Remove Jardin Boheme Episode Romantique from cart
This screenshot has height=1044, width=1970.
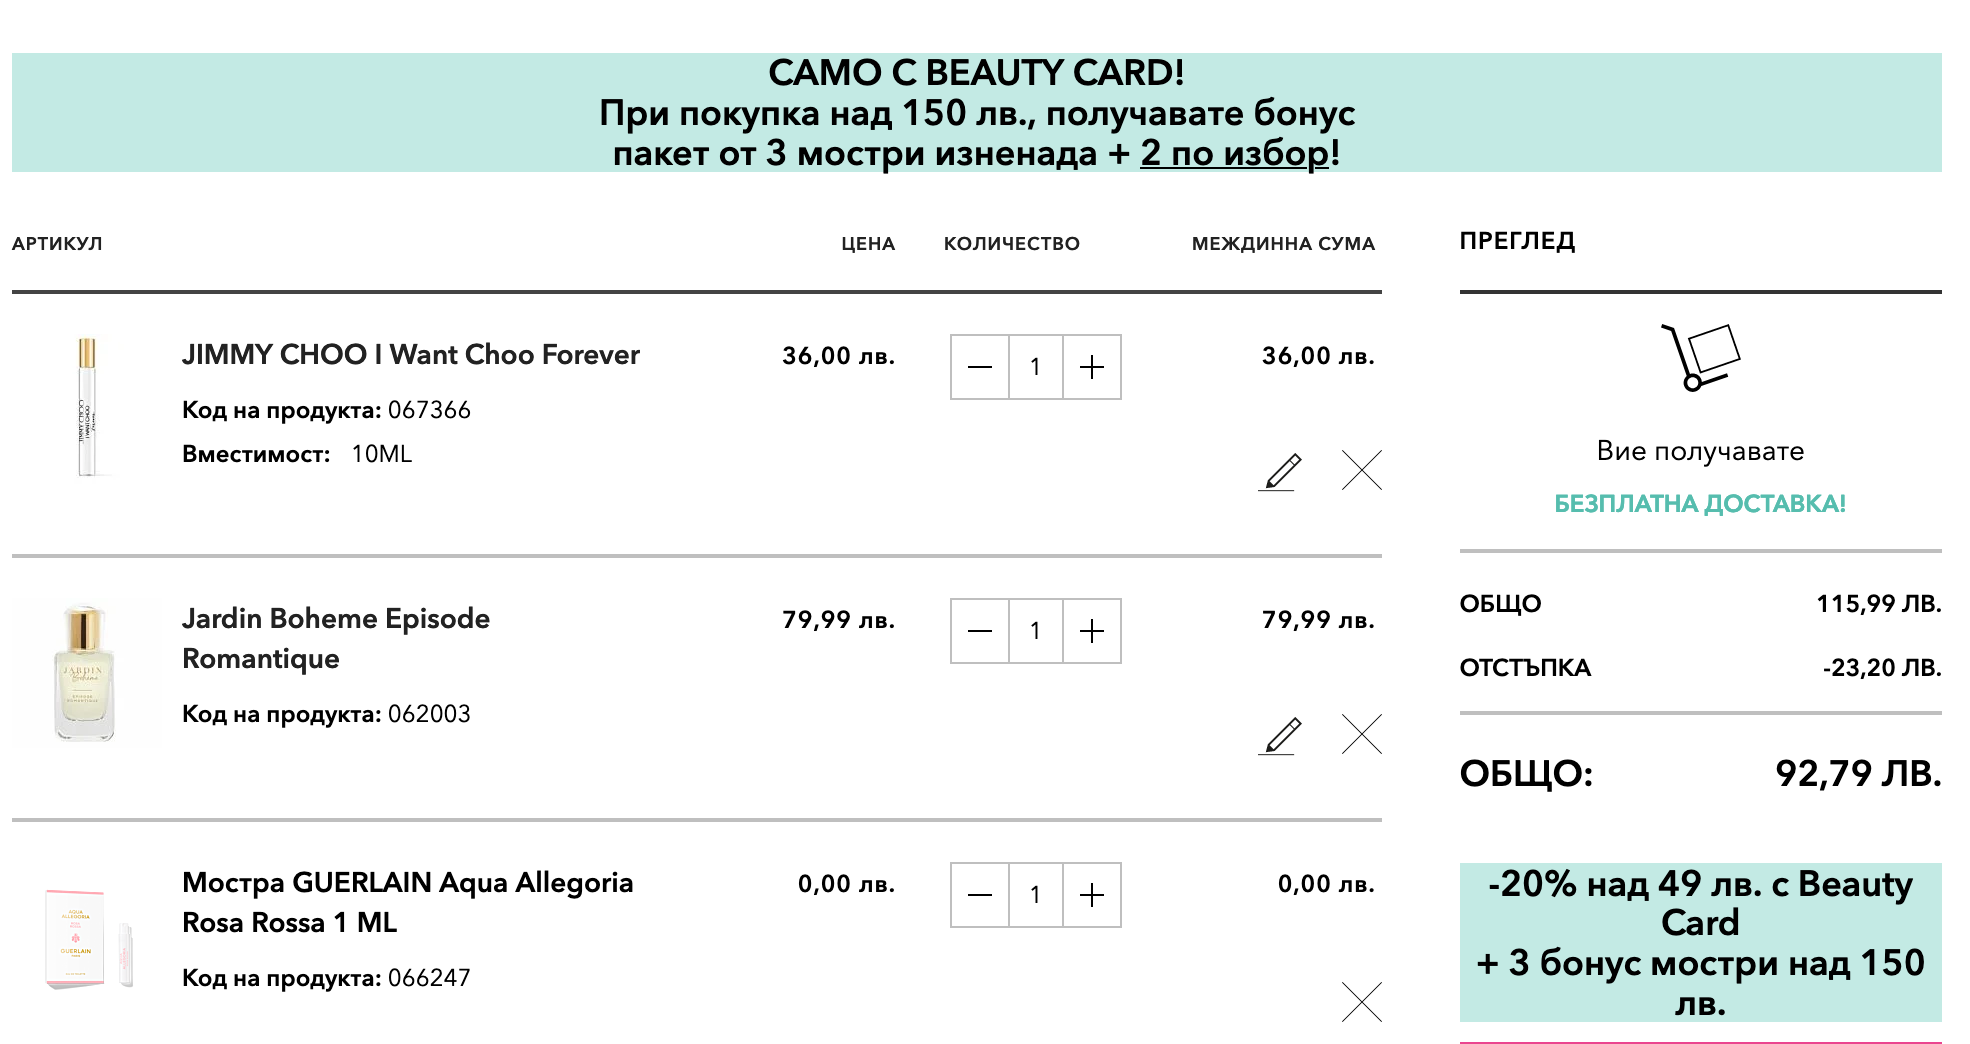coord(1361,734)
